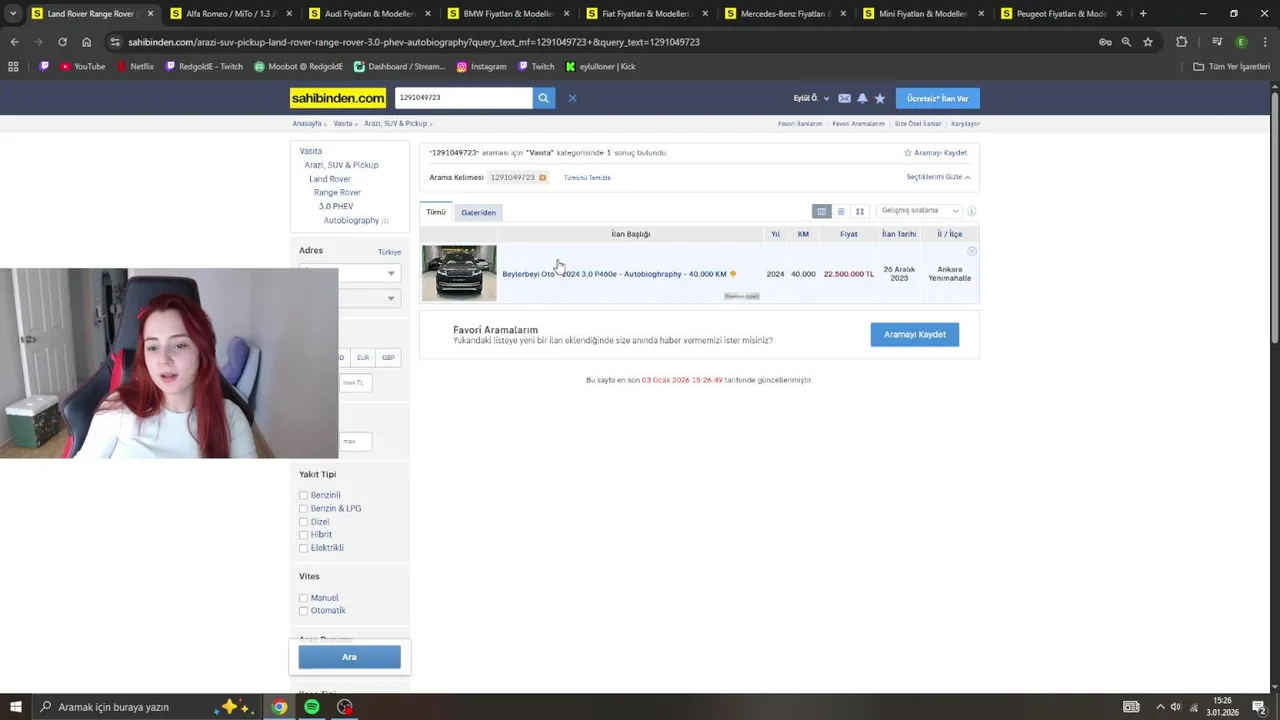Viewport: 1280px width, 720px height.
Task: Click the site search input field
Action: [463, 98]
